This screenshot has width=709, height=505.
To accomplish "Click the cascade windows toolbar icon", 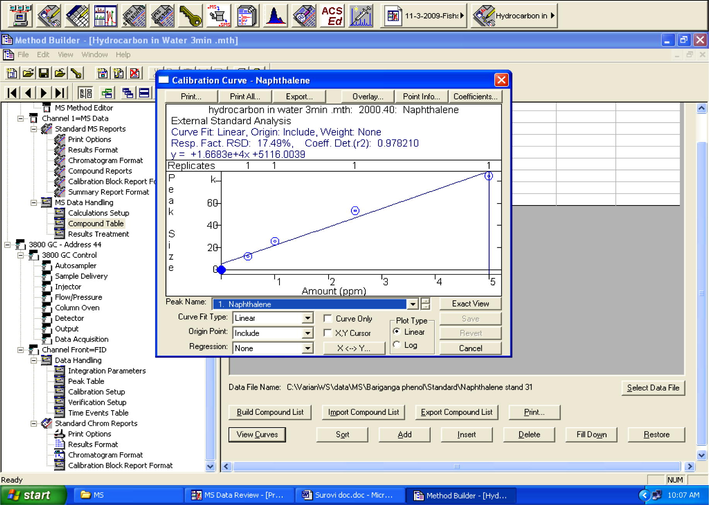I will pos(128,93).
